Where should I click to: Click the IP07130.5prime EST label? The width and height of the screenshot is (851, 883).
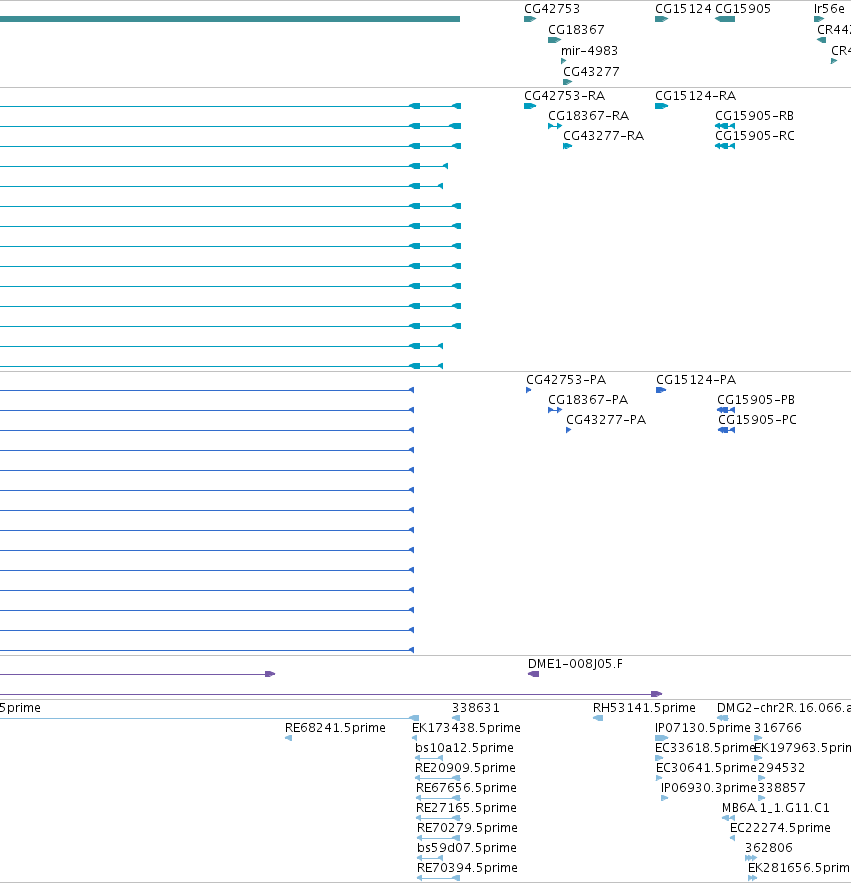pyautogui.click(x=702, y=728)
